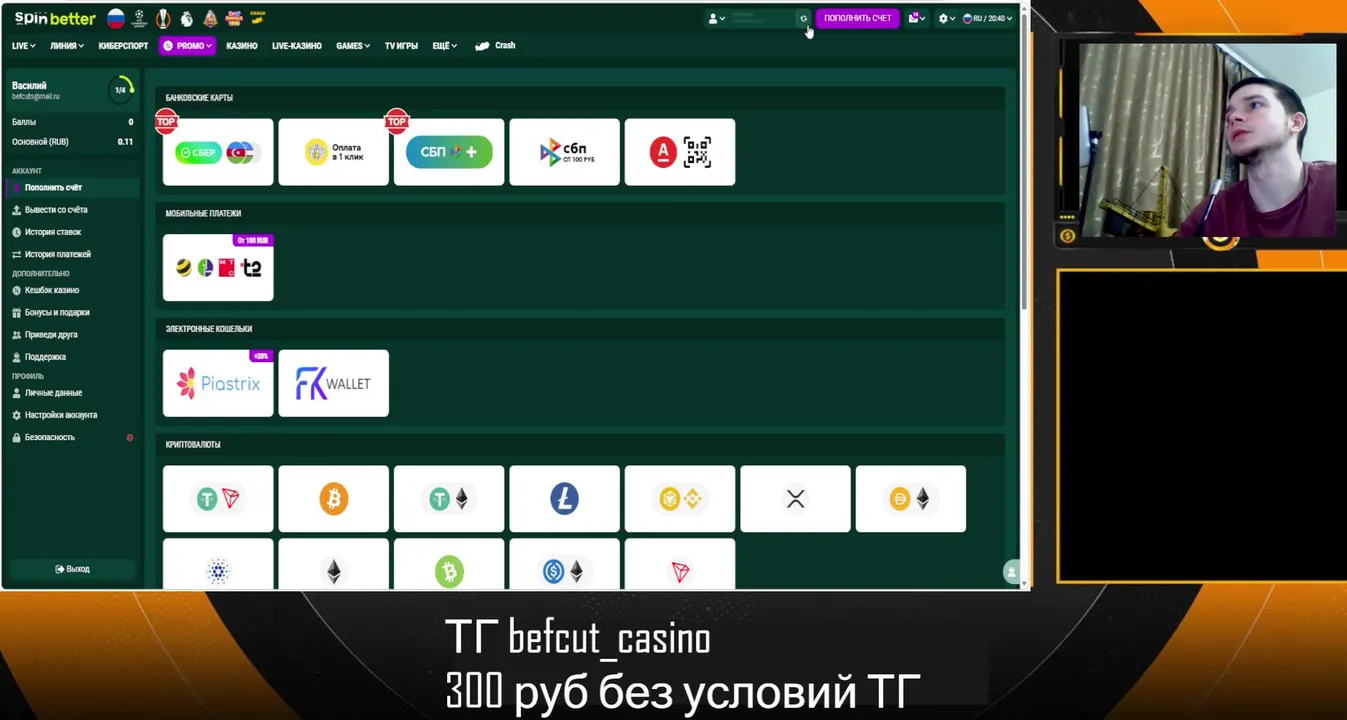Select Tether on Tron crypto tile
The image size is (1347, 720).
[x=218, y=499]
